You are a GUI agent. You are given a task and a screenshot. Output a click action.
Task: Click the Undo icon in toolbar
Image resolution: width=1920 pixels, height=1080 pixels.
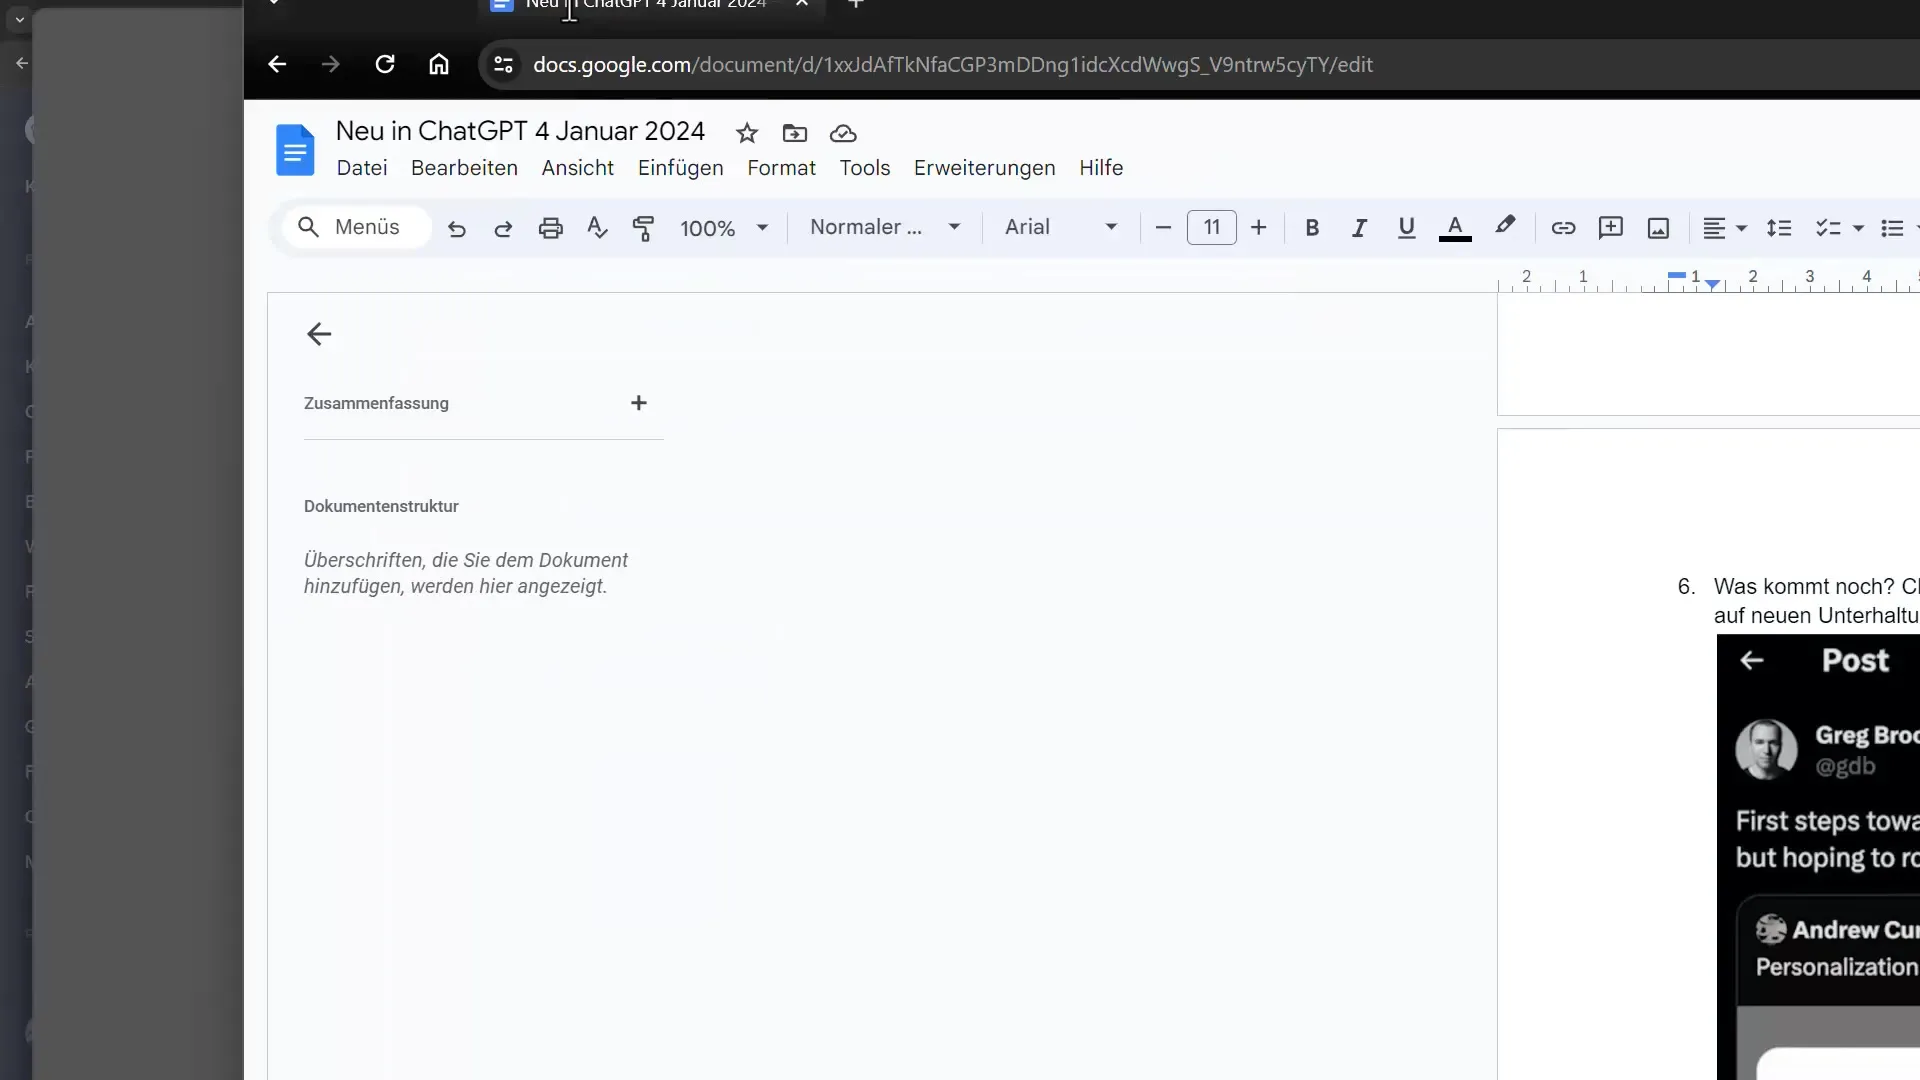455,227
